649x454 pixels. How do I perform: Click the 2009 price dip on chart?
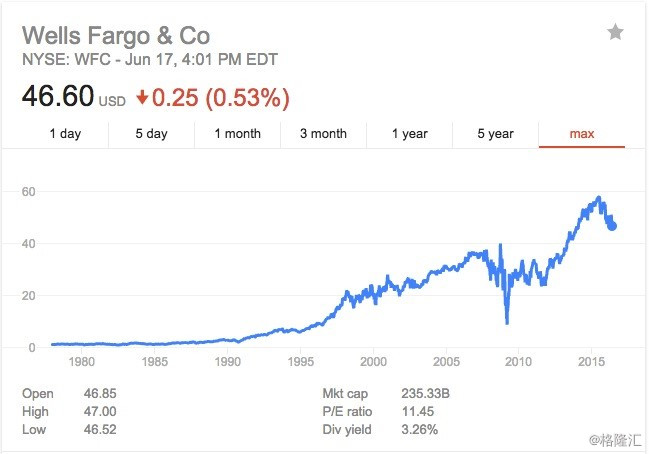coord(508,322)
